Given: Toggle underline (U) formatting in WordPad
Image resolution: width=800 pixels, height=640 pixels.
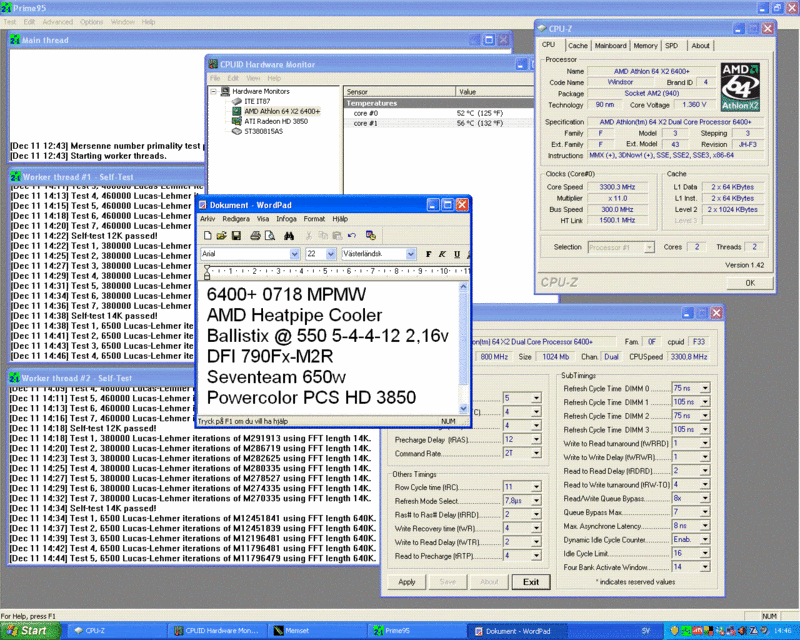Looking at the screenshot, I should (457, 254).
